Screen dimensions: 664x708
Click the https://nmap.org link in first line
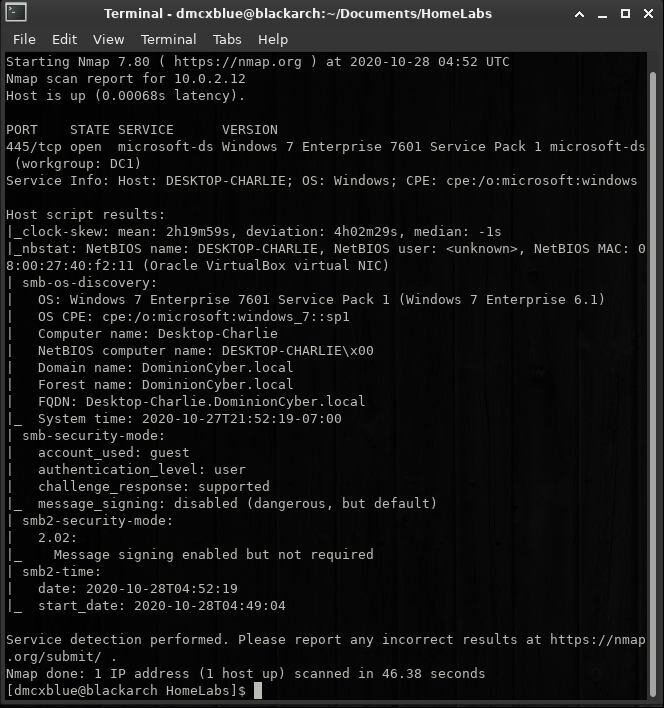tap(238, 61)
